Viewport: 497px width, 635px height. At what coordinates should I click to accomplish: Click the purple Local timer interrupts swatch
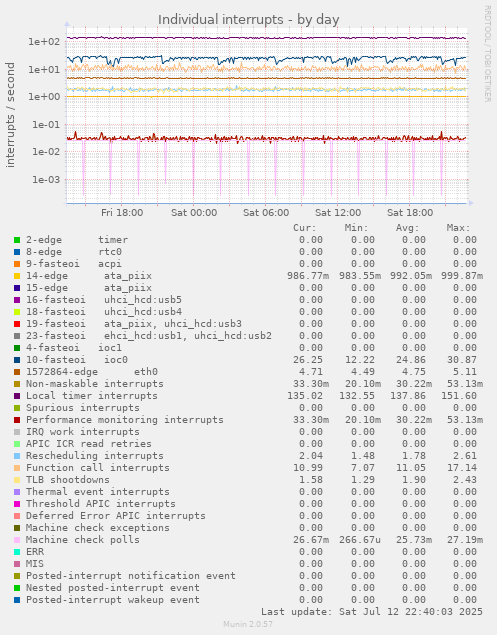click(x=17, y=396)
